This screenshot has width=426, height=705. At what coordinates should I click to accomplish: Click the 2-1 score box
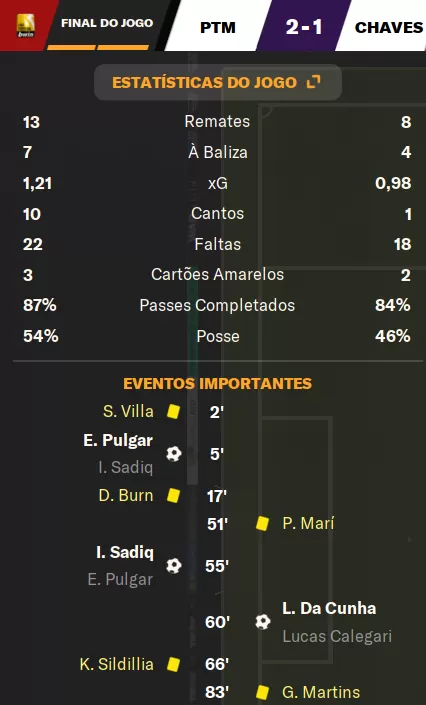[304, 26]
